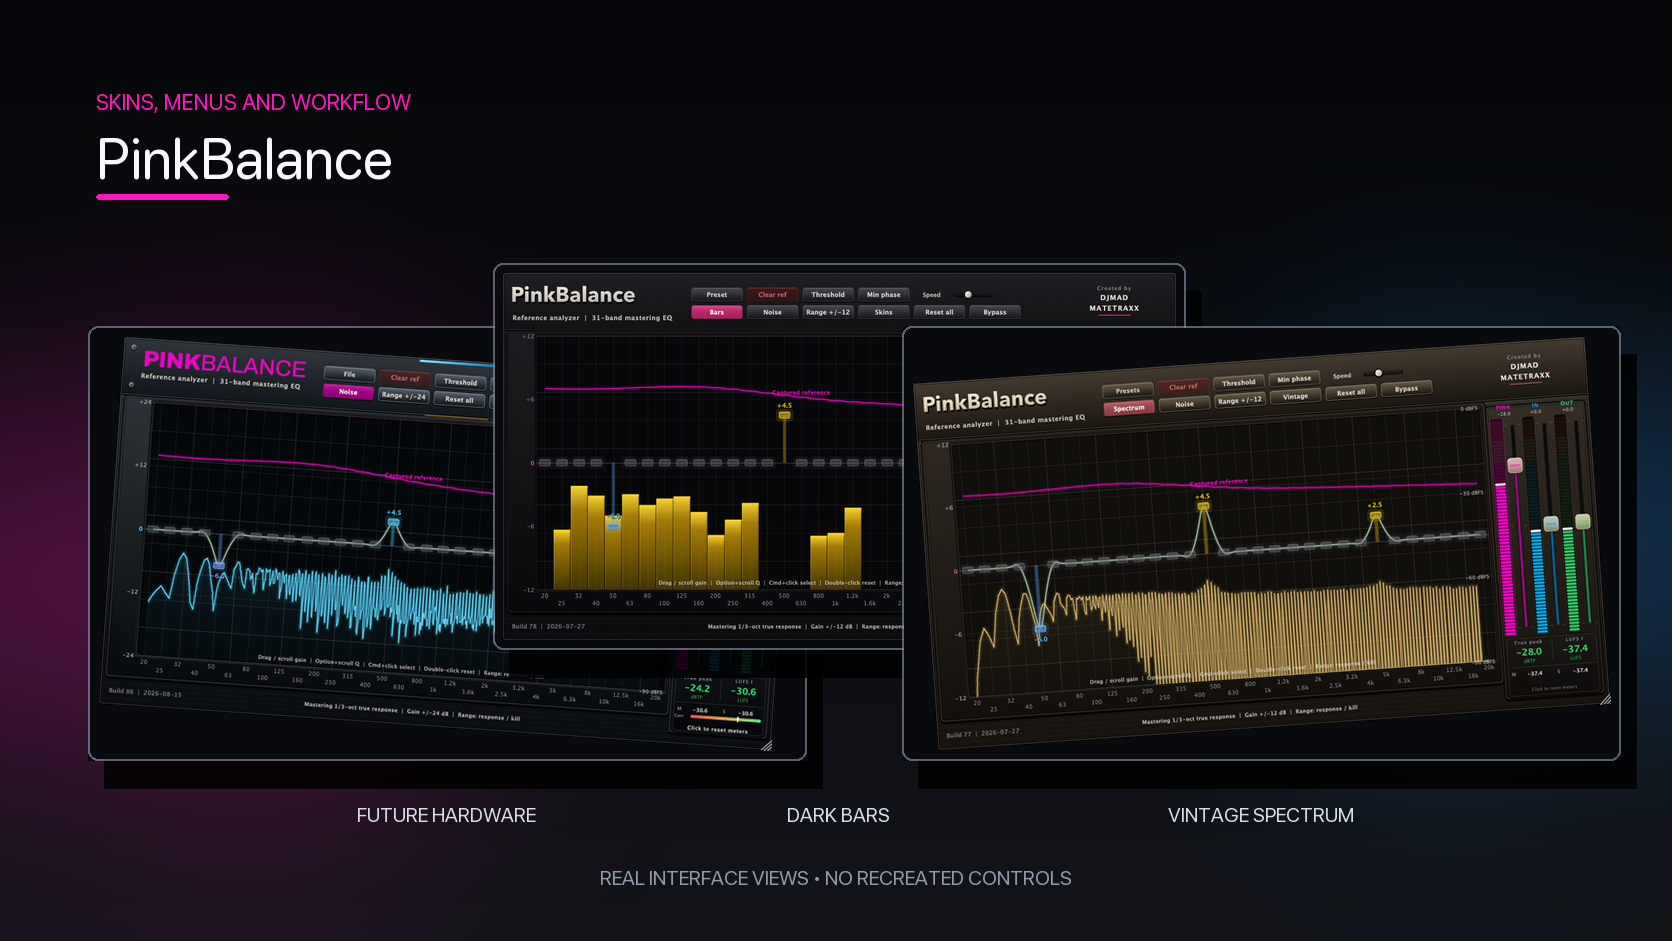Select the -6.0 blue band handle in Future Hardware
The height and width of the screenshot is (941, 1672).
(219, 566)
